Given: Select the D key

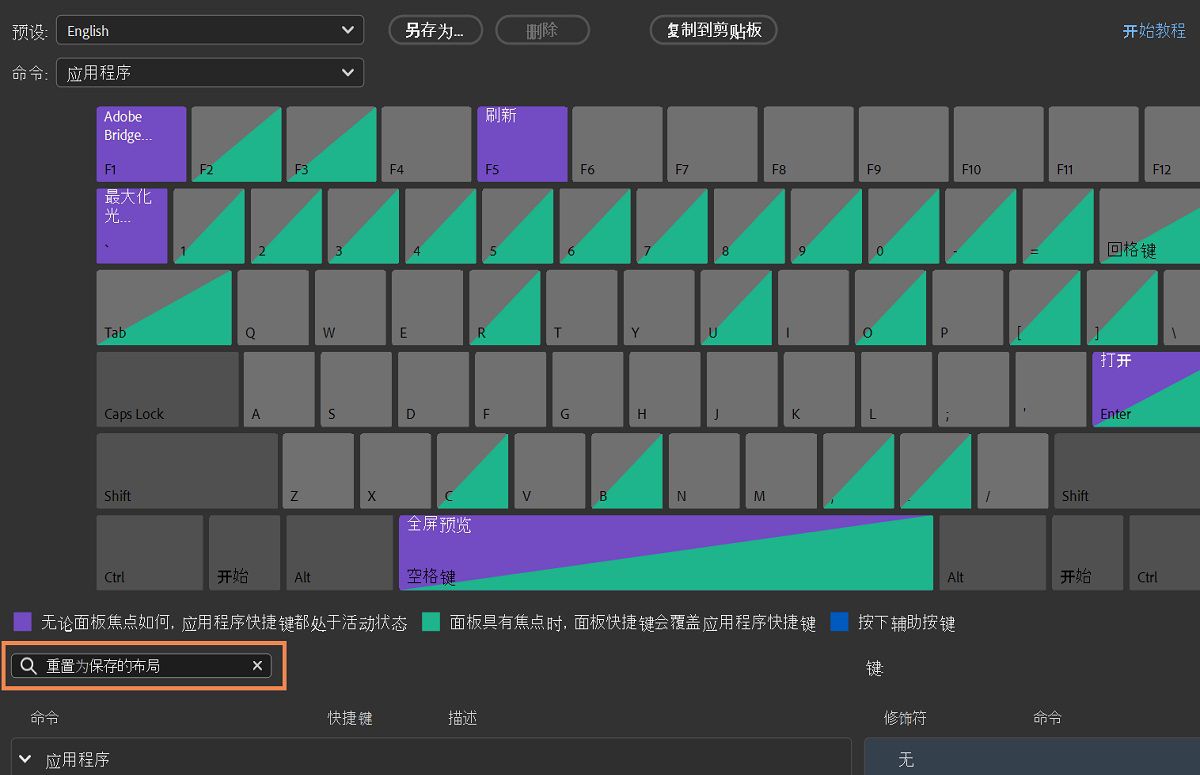Looking at the screenshot, I should 433,389.
